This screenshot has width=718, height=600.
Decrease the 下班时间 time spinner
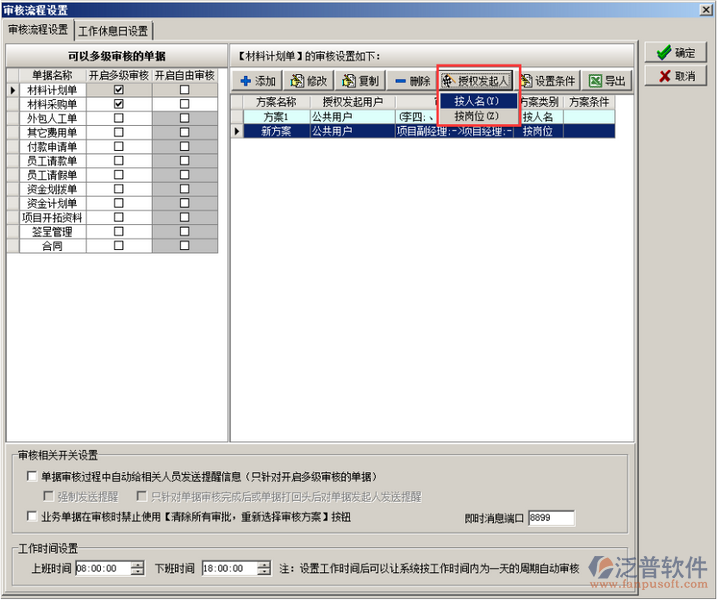263,572
